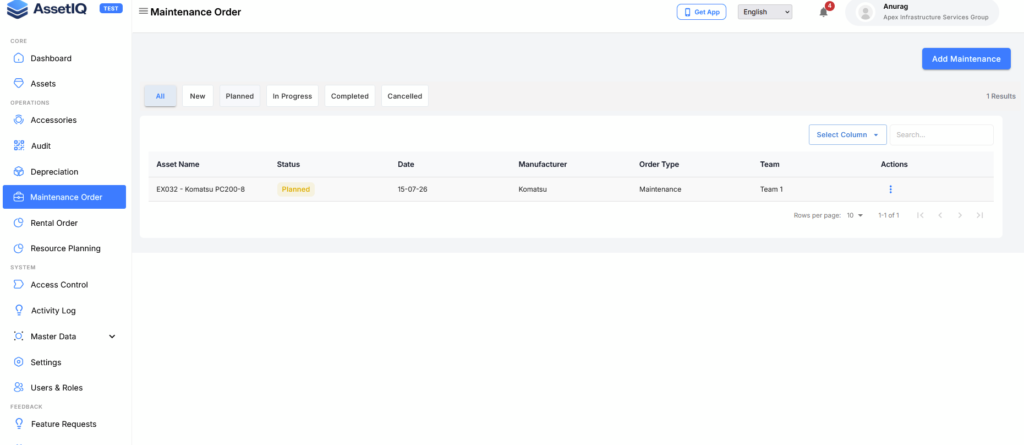Open Depreciation page

point(54,172)
